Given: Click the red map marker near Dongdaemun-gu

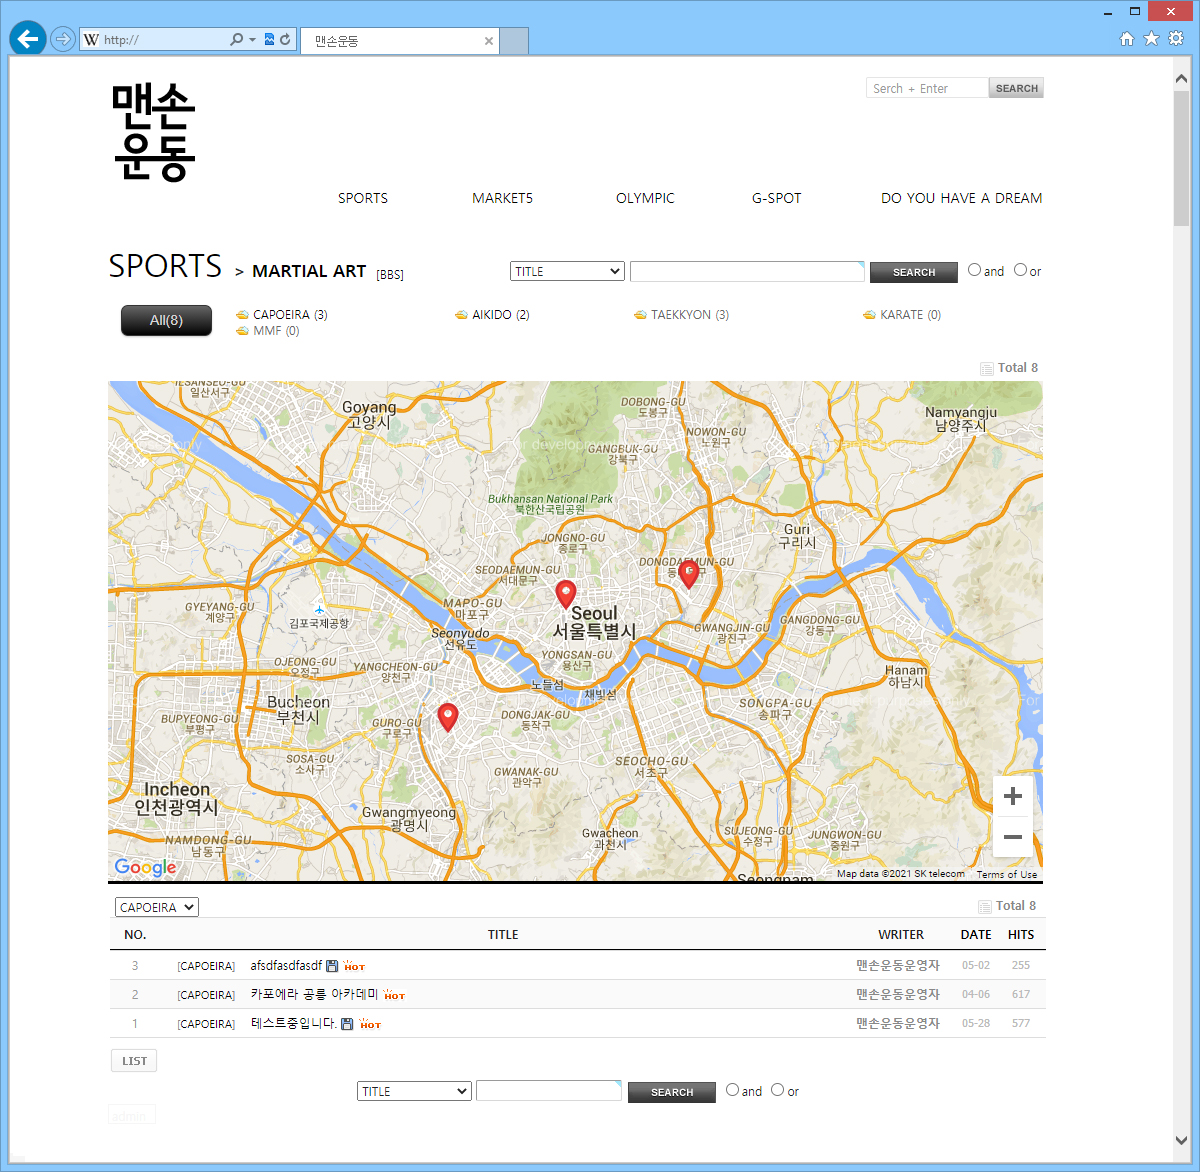Looking at the screenshot, I should click(x=688, y=573).
